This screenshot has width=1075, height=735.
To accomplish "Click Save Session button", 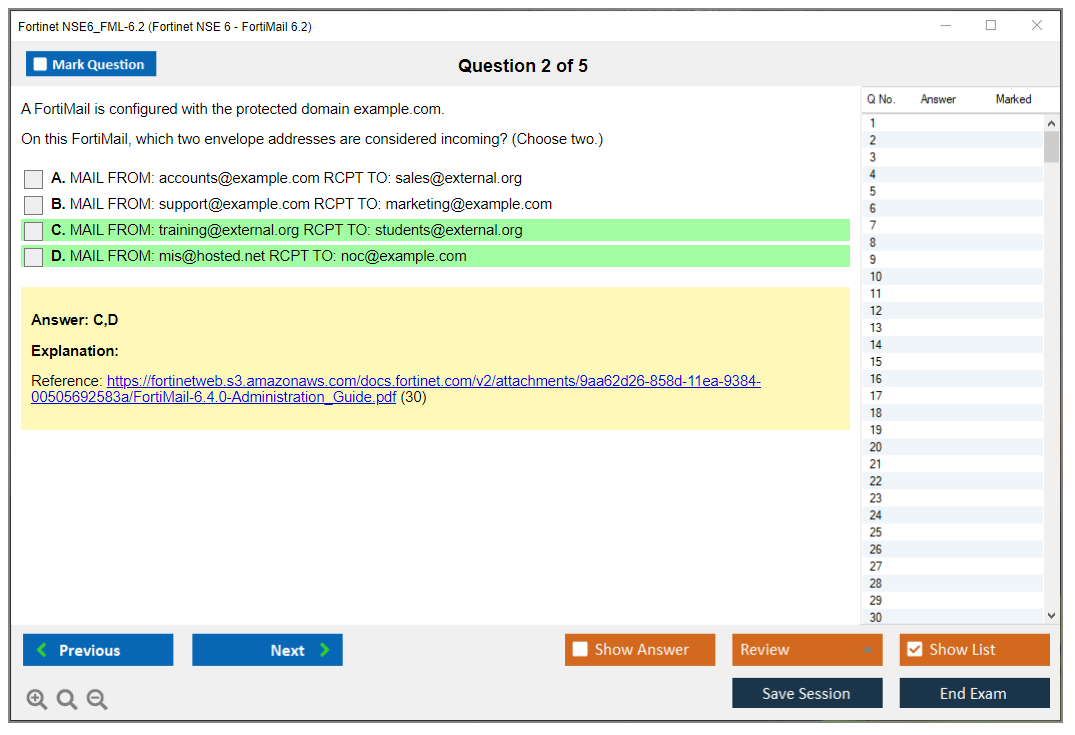I will pos(807,693).
